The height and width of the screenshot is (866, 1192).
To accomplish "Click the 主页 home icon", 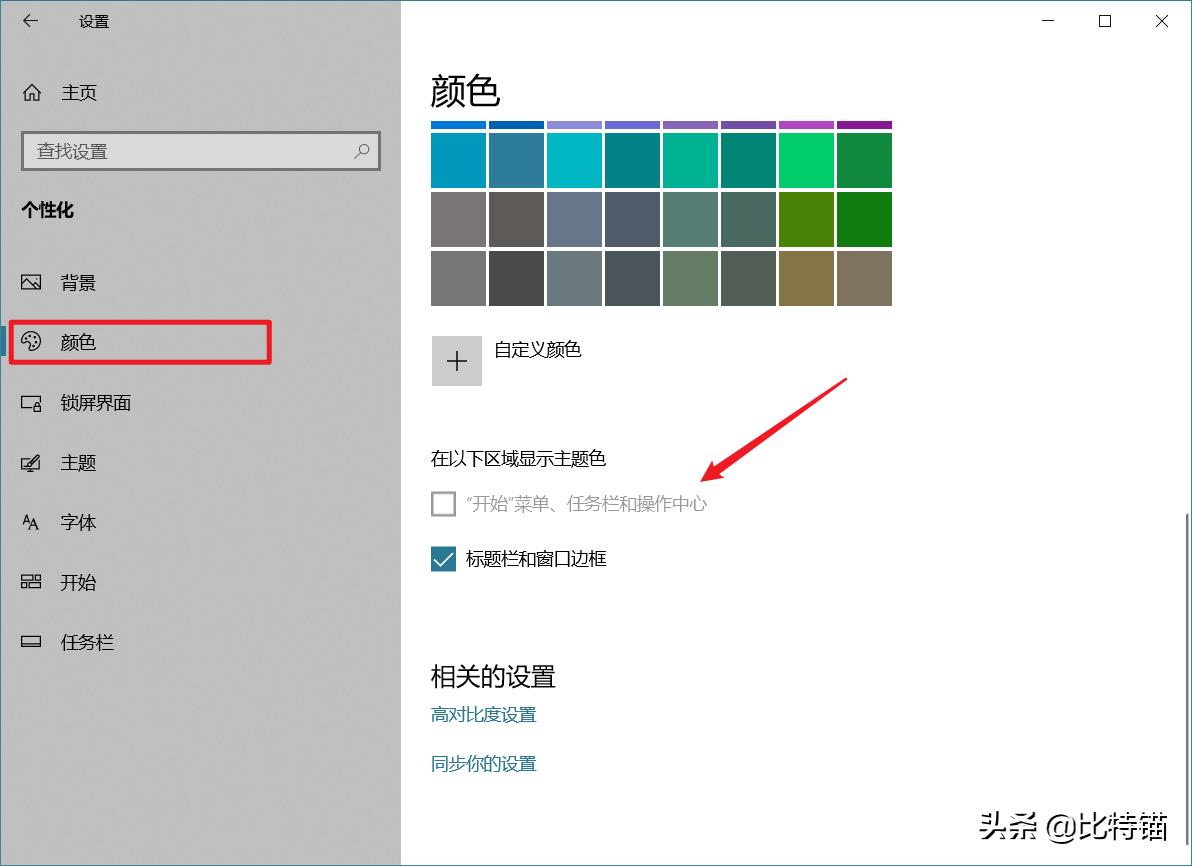I will (x=30, y=92).
